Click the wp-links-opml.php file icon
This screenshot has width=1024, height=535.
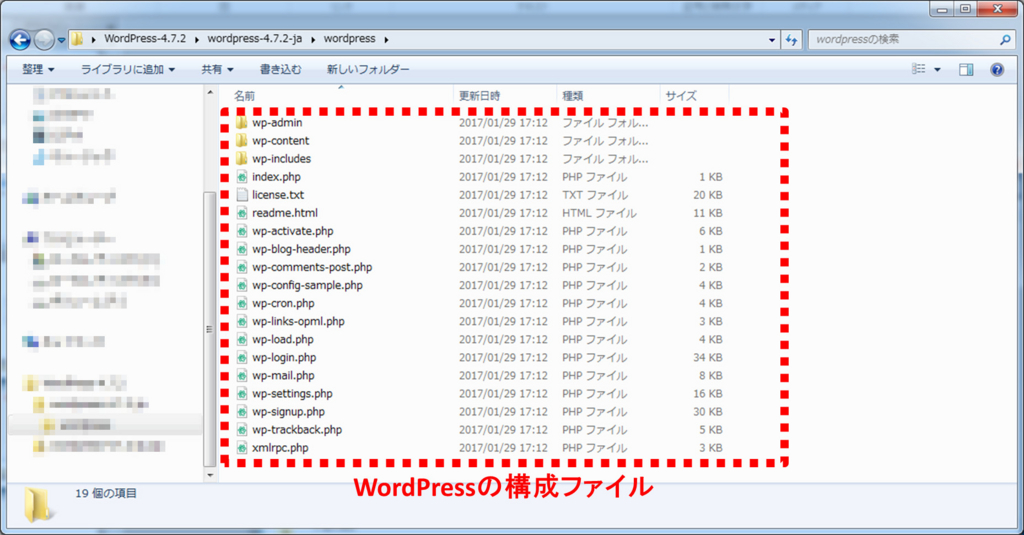(242, 321)
